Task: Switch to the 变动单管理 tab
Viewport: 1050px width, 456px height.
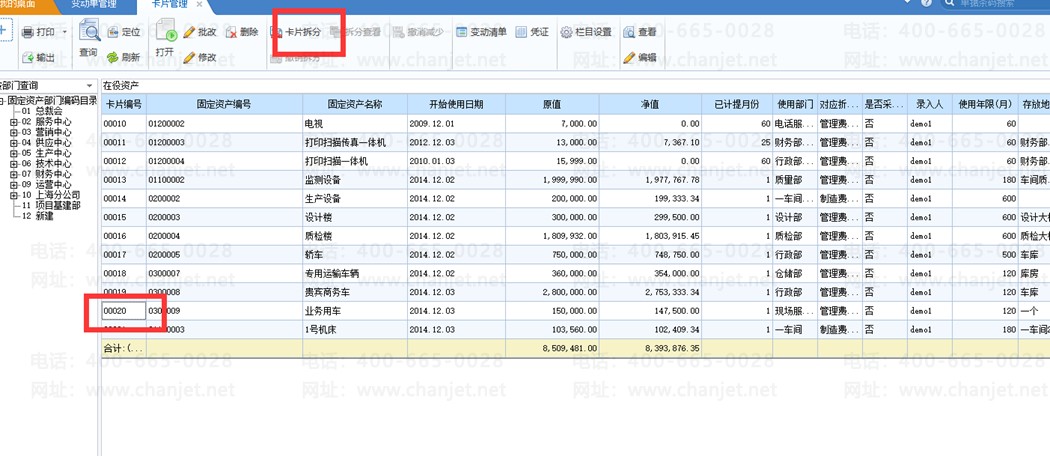Action: [94, 5]
